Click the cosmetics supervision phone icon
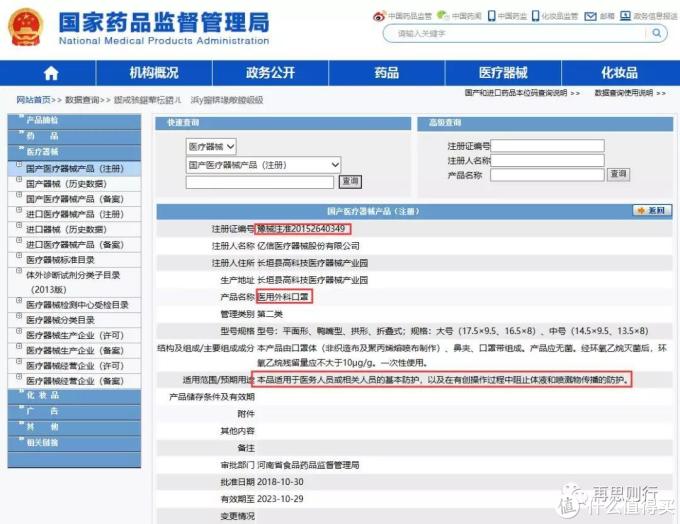The width and height of the screenshot is (680, 524). (x=536, y=16)
